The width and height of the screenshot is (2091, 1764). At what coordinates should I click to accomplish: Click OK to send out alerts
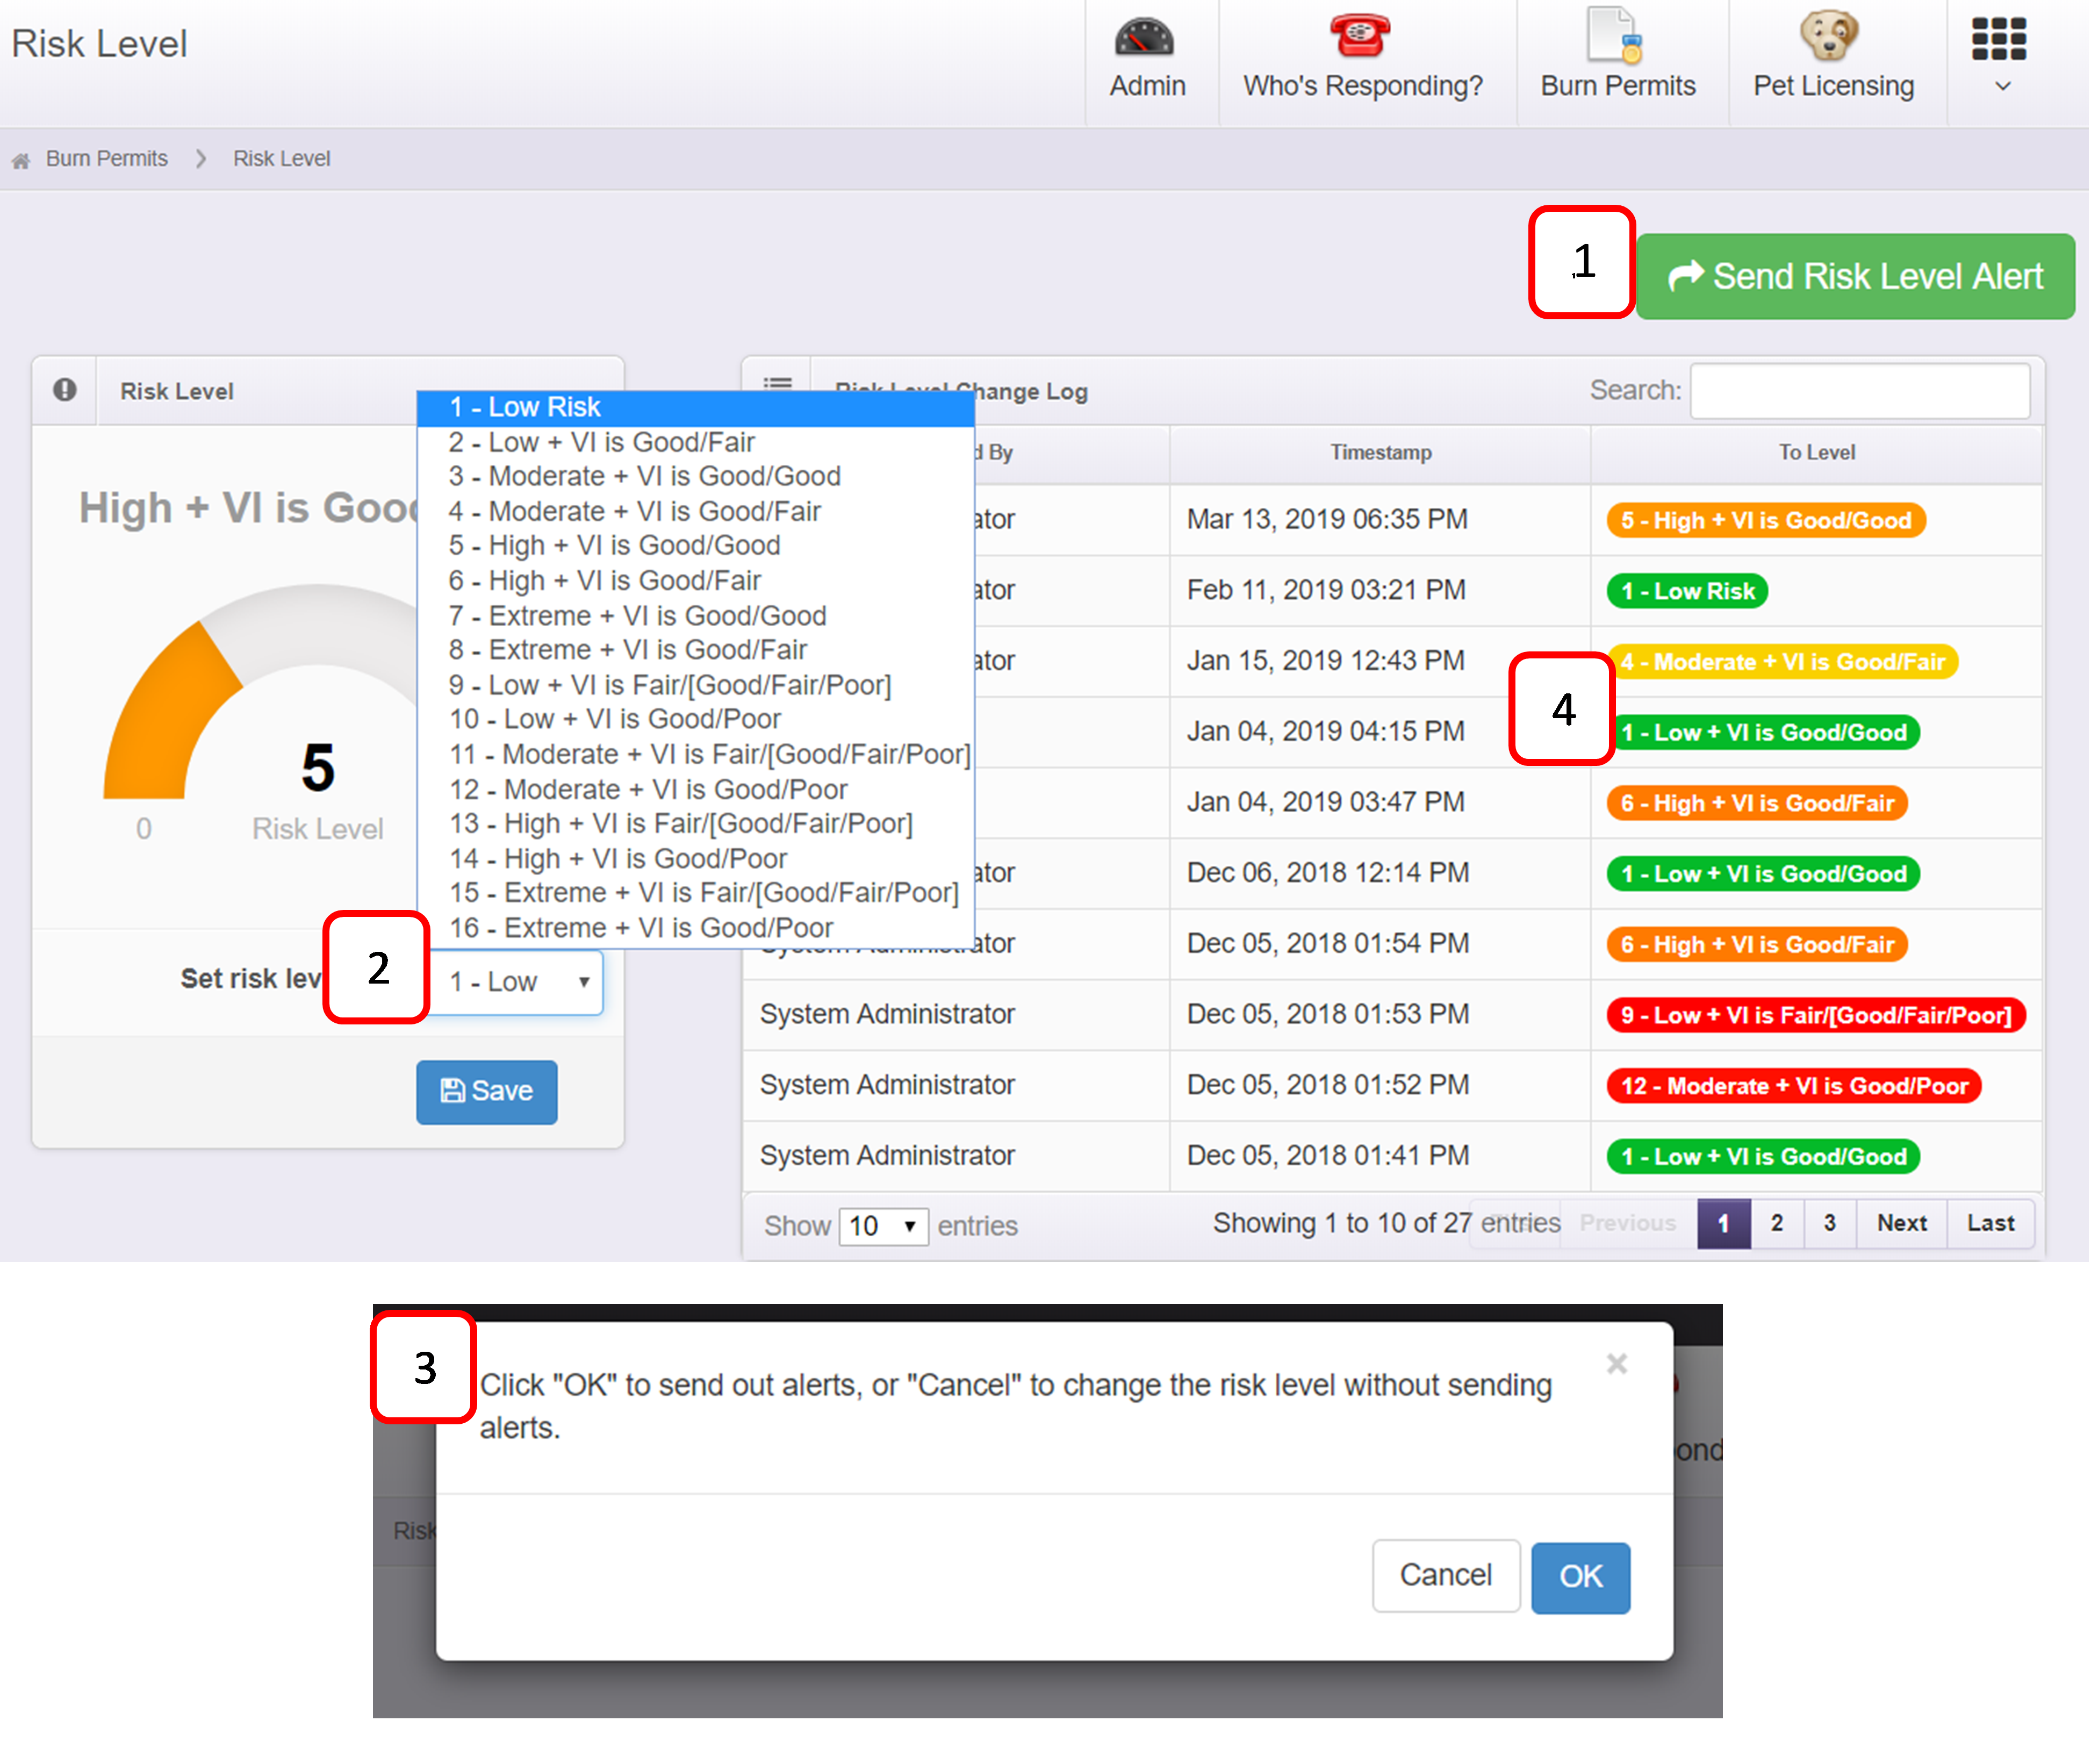pos(1580,1577)
